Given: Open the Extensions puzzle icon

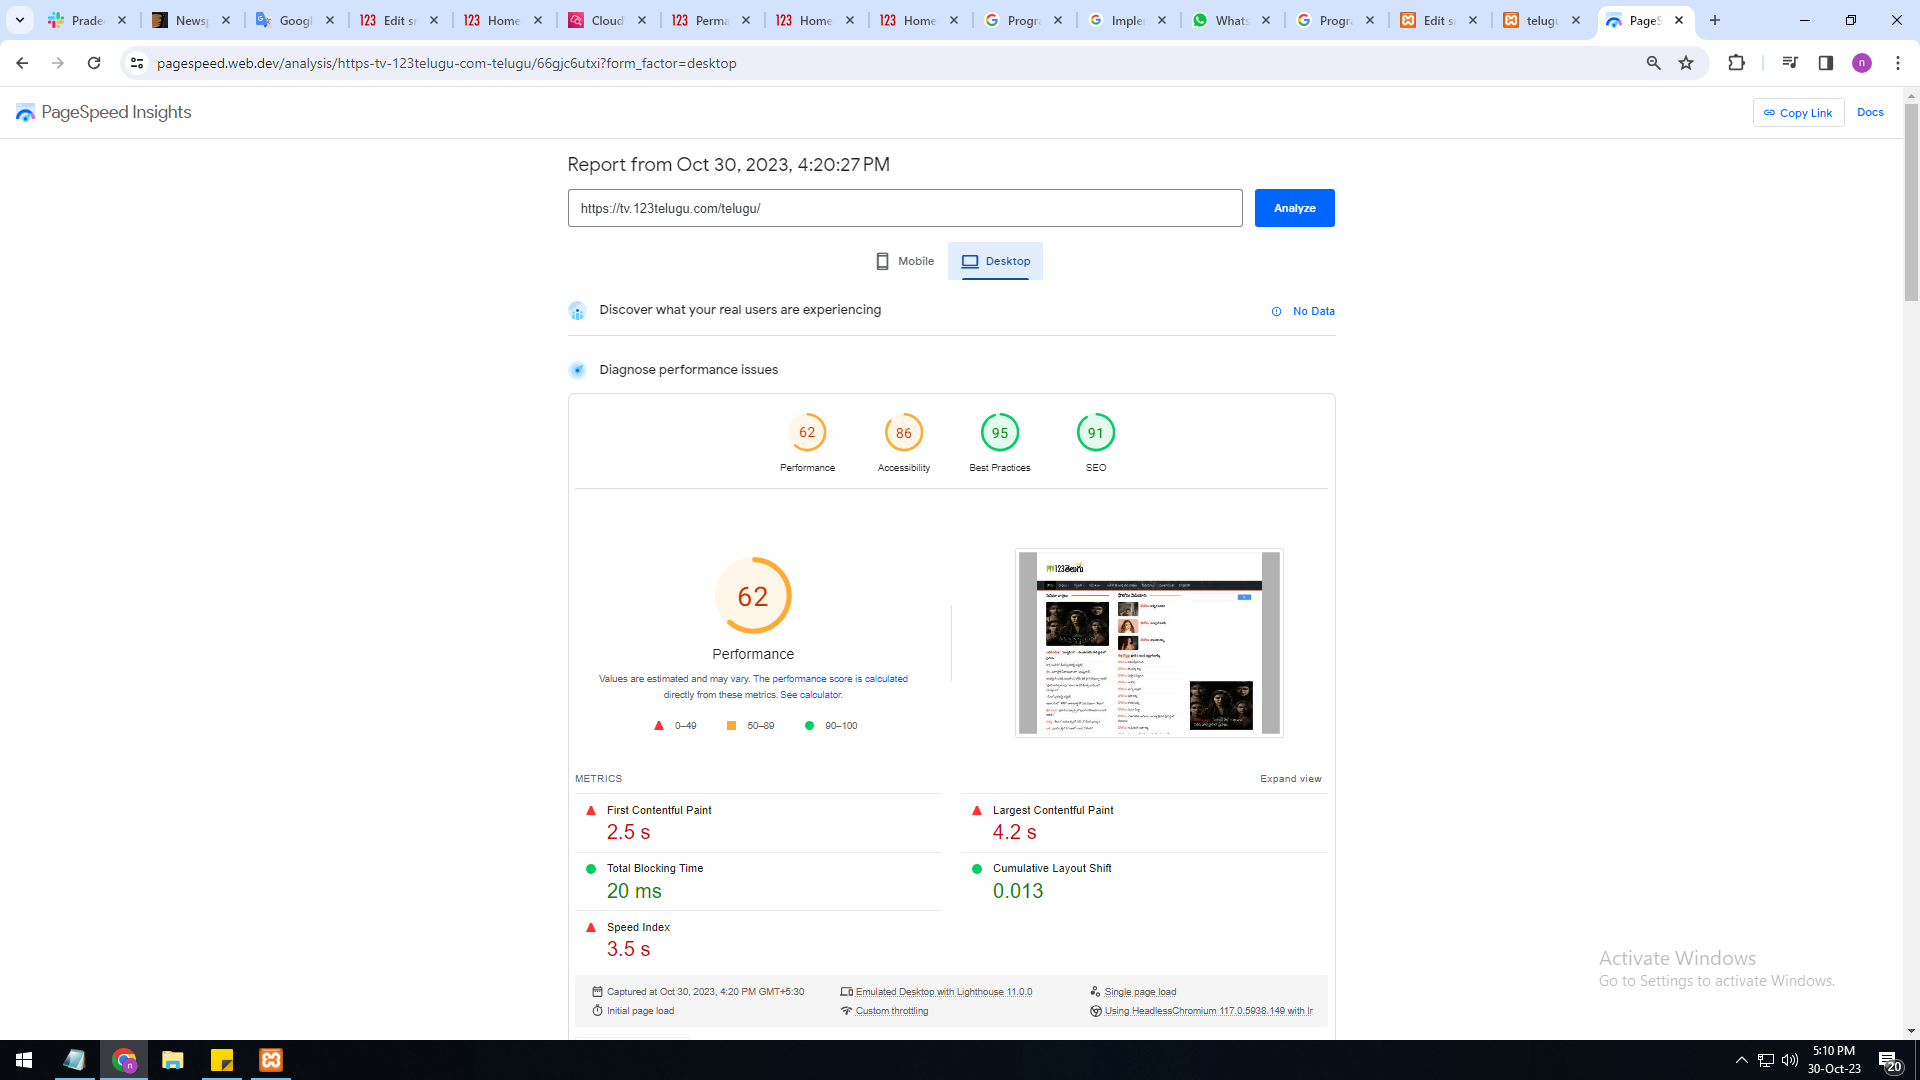Looking at the screenshot, I should tap(1736, 63).
